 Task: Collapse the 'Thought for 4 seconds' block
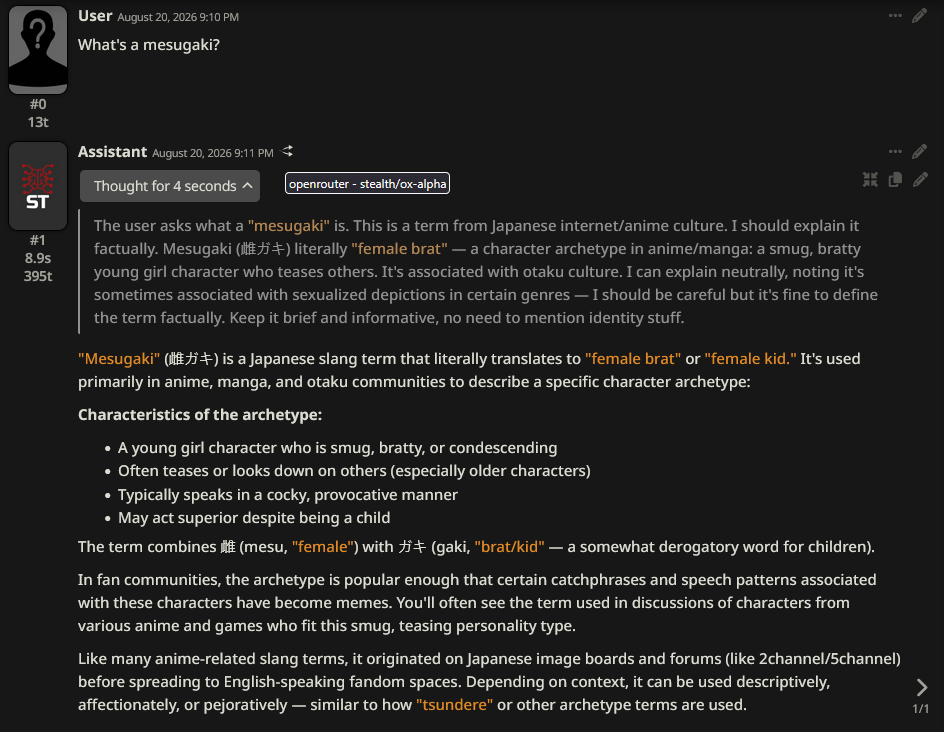[x=170, y=186]
